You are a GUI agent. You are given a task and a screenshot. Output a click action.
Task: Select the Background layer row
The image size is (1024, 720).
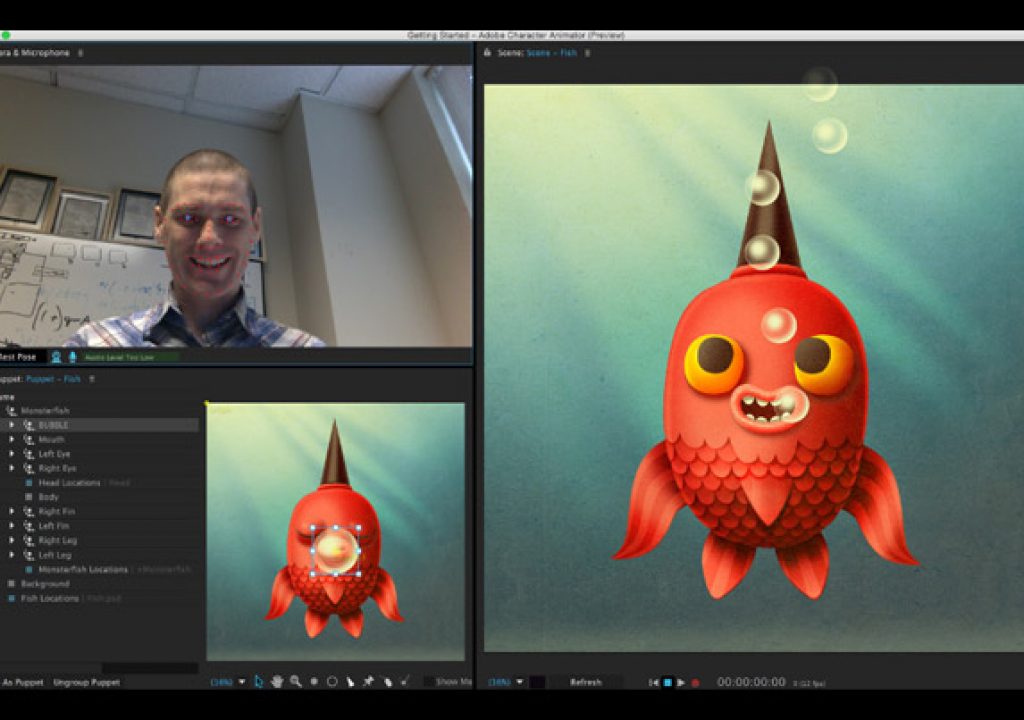(99, 583)
